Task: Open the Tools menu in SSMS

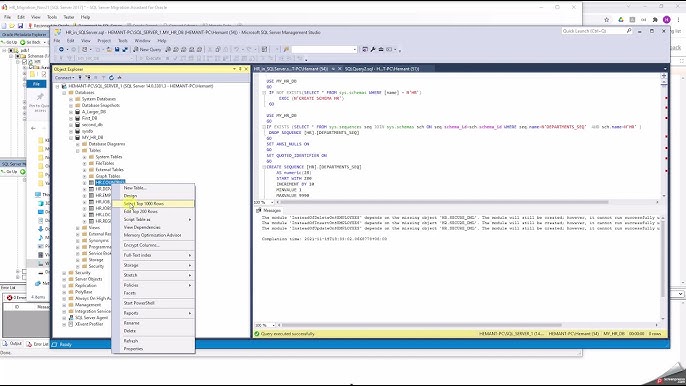Action: point(123,41)
